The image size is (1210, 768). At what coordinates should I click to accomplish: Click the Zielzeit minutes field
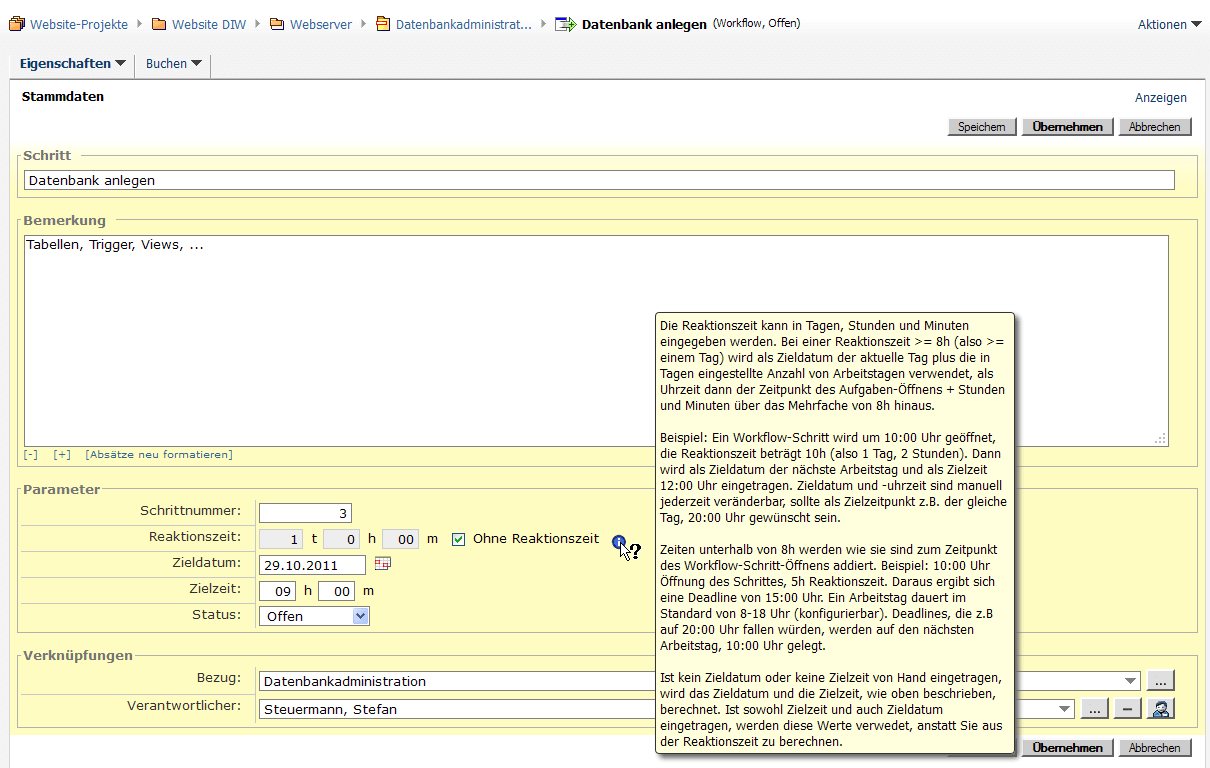(x=337, y=591)
